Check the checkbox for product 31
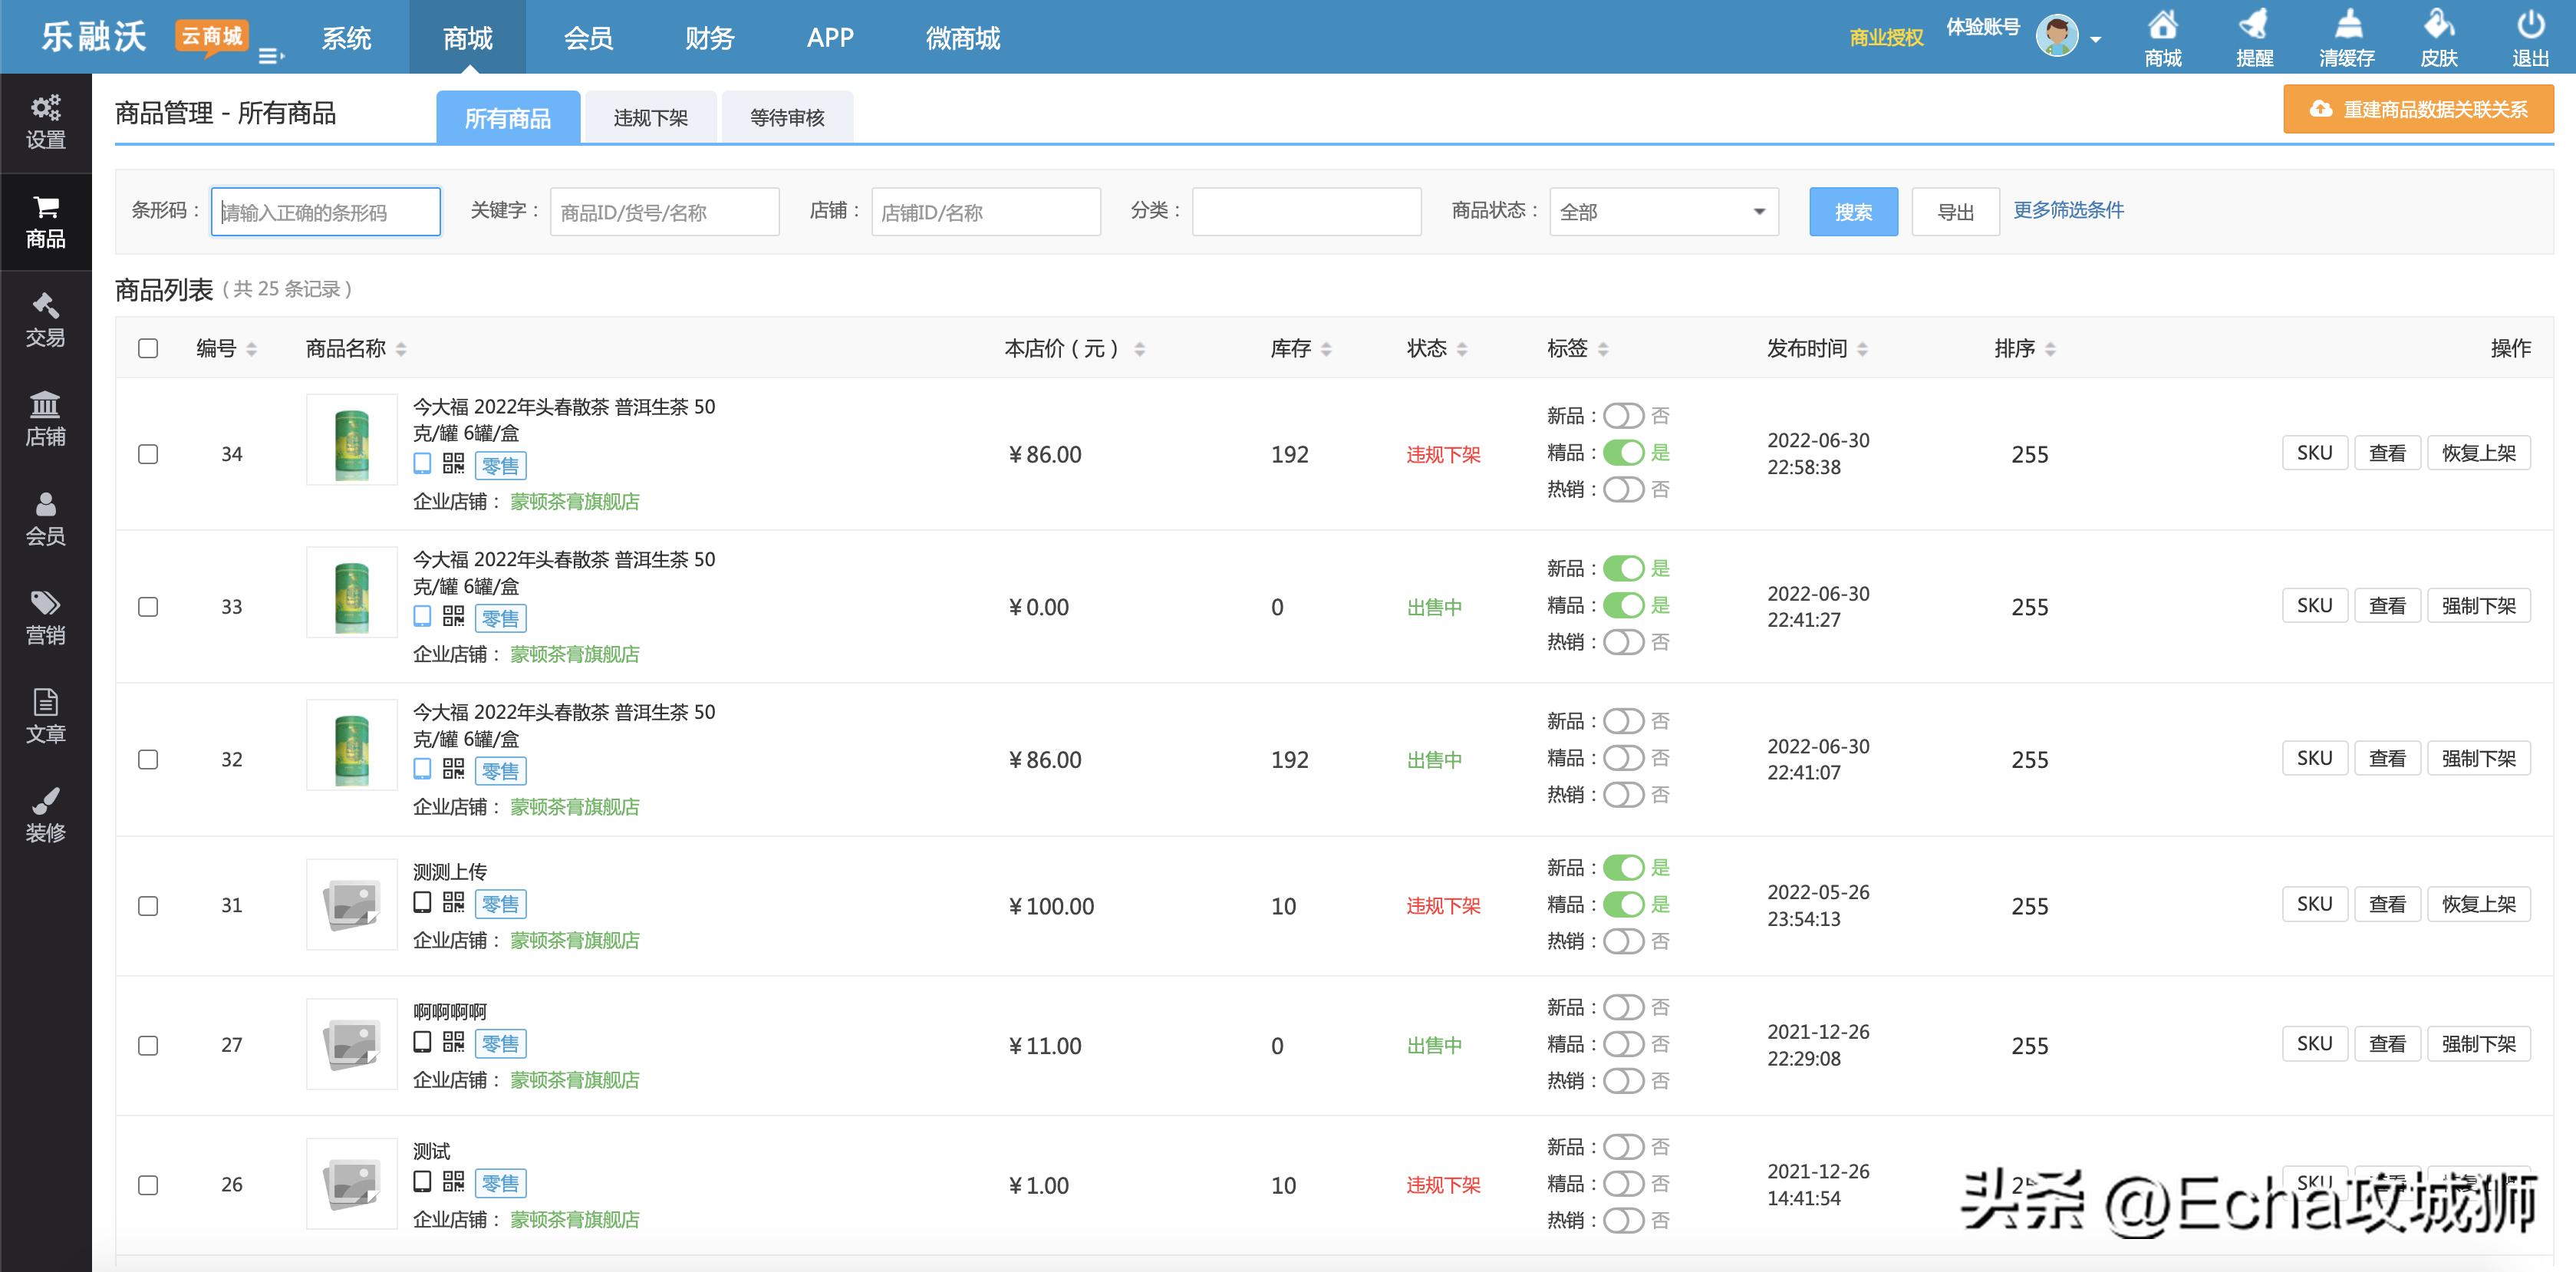Image resolution: width=2576 pixels, height=1272 pixels. (148, 905)
